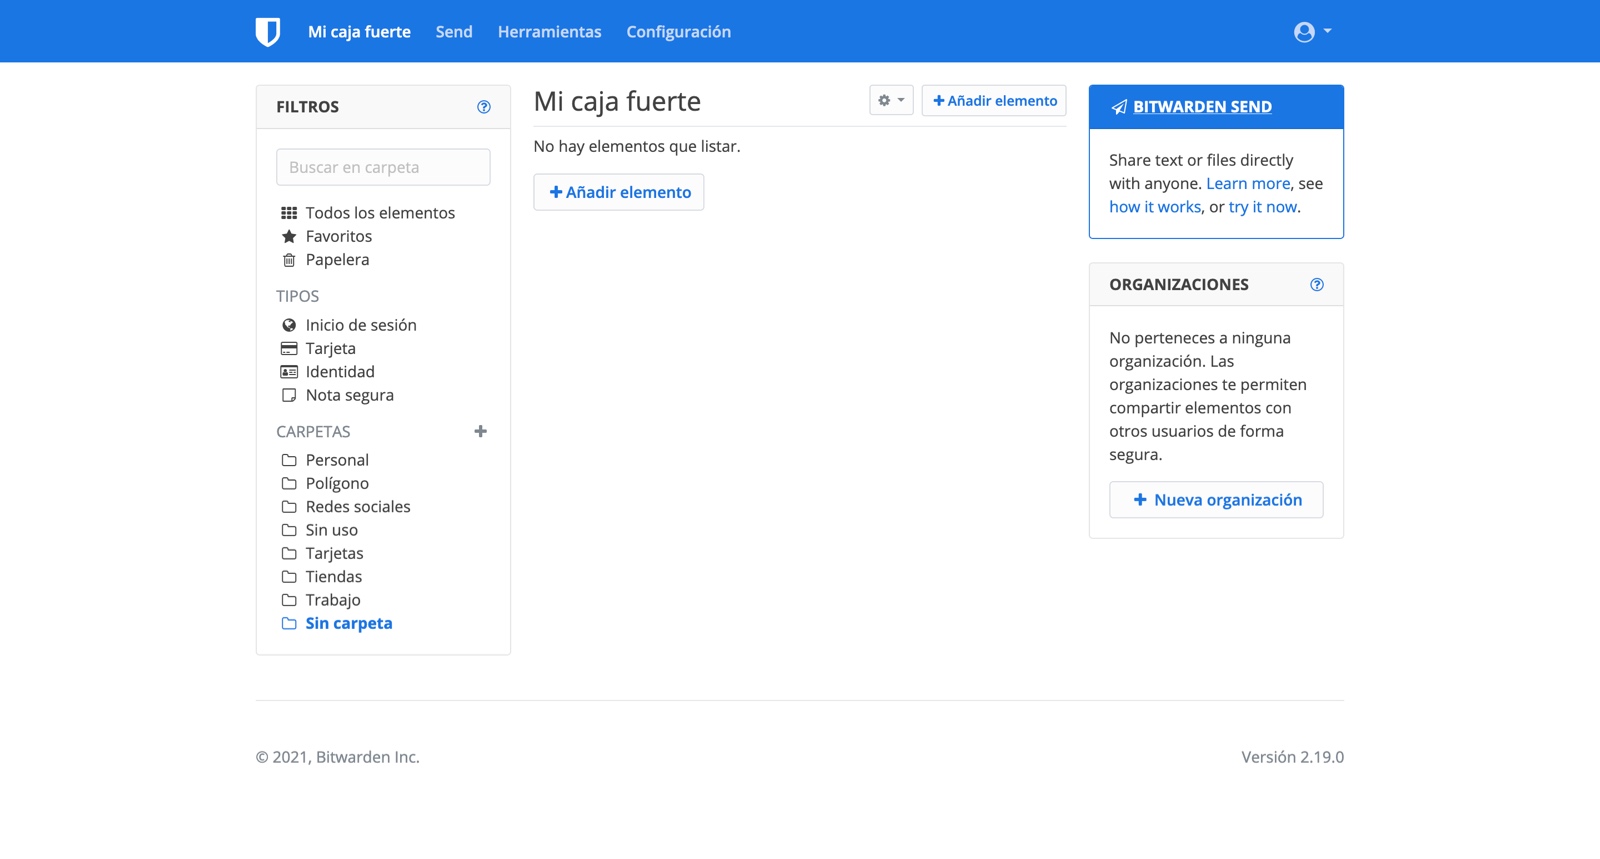Open the Papelera filter
The width and height of the screenshot is (1600, 859).
point(337,260)
